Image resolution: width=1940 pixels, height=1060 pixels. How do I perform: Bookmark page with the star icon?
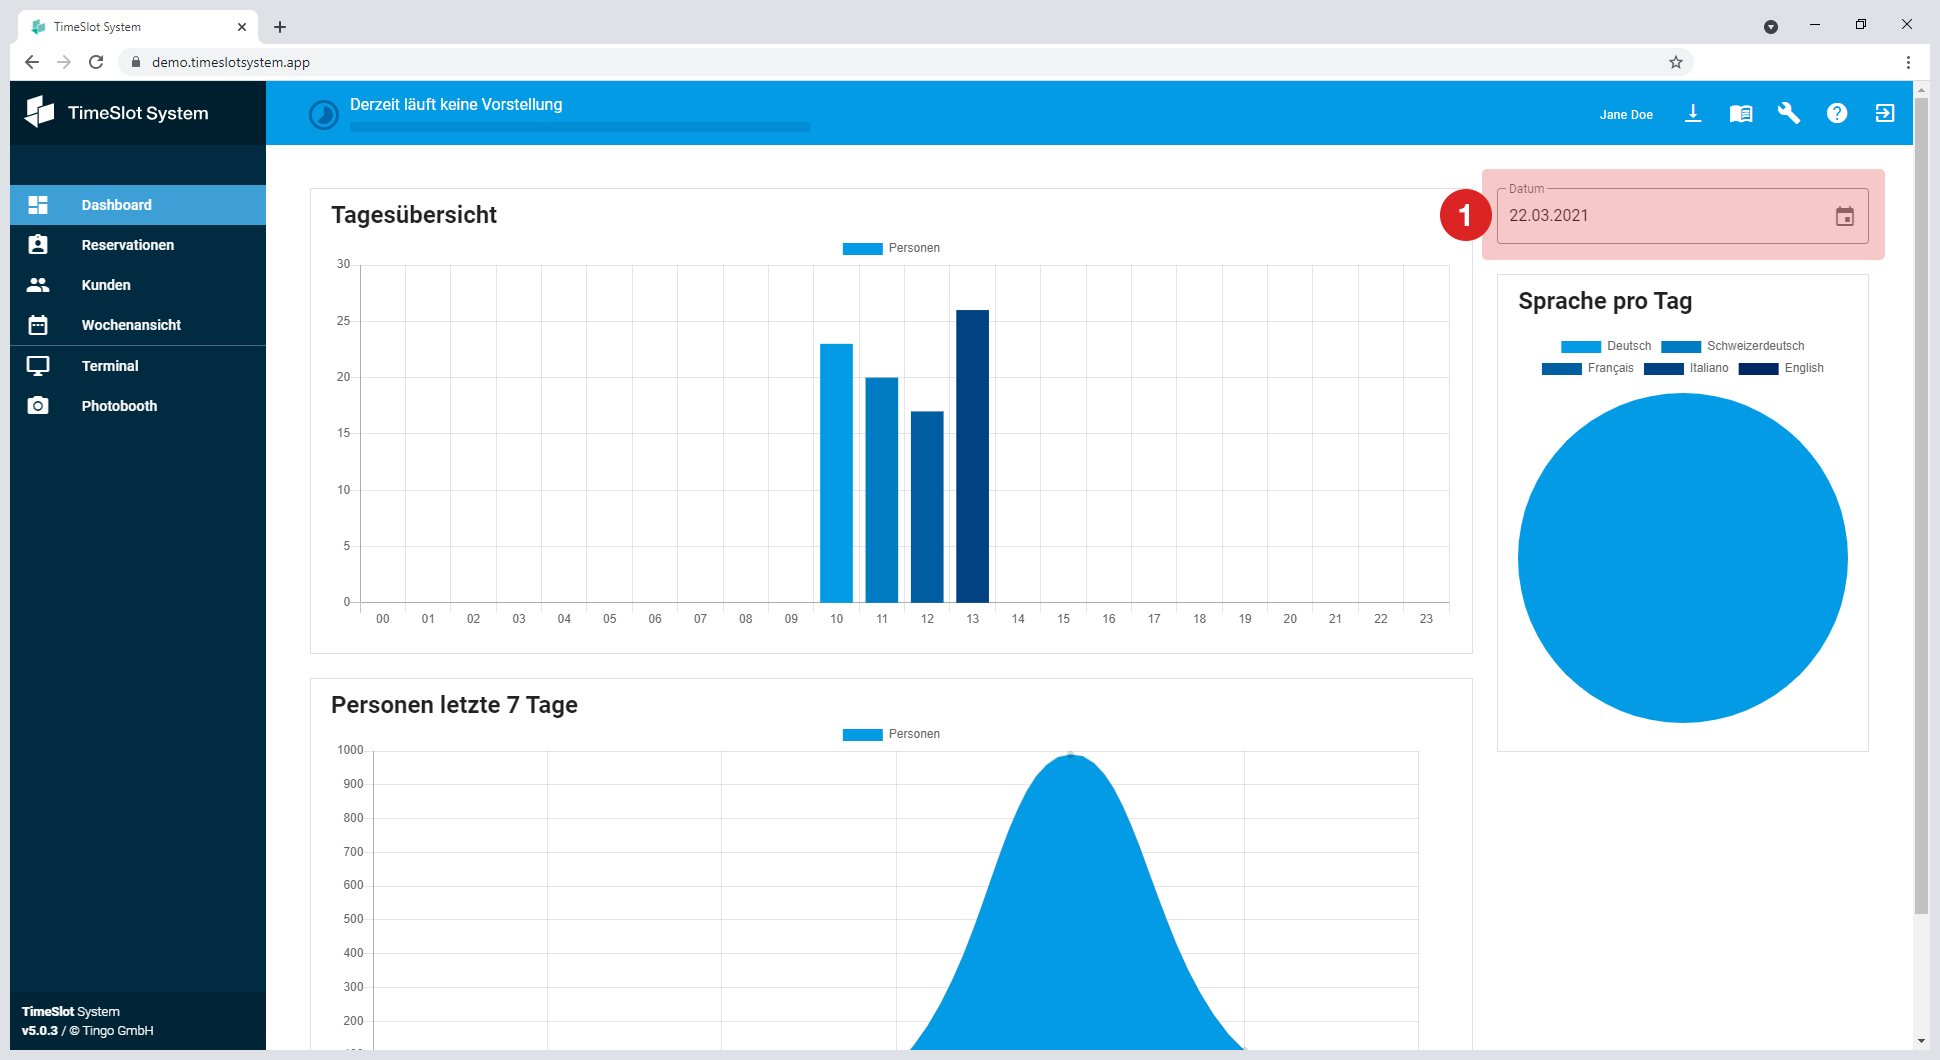[1676, 62]
